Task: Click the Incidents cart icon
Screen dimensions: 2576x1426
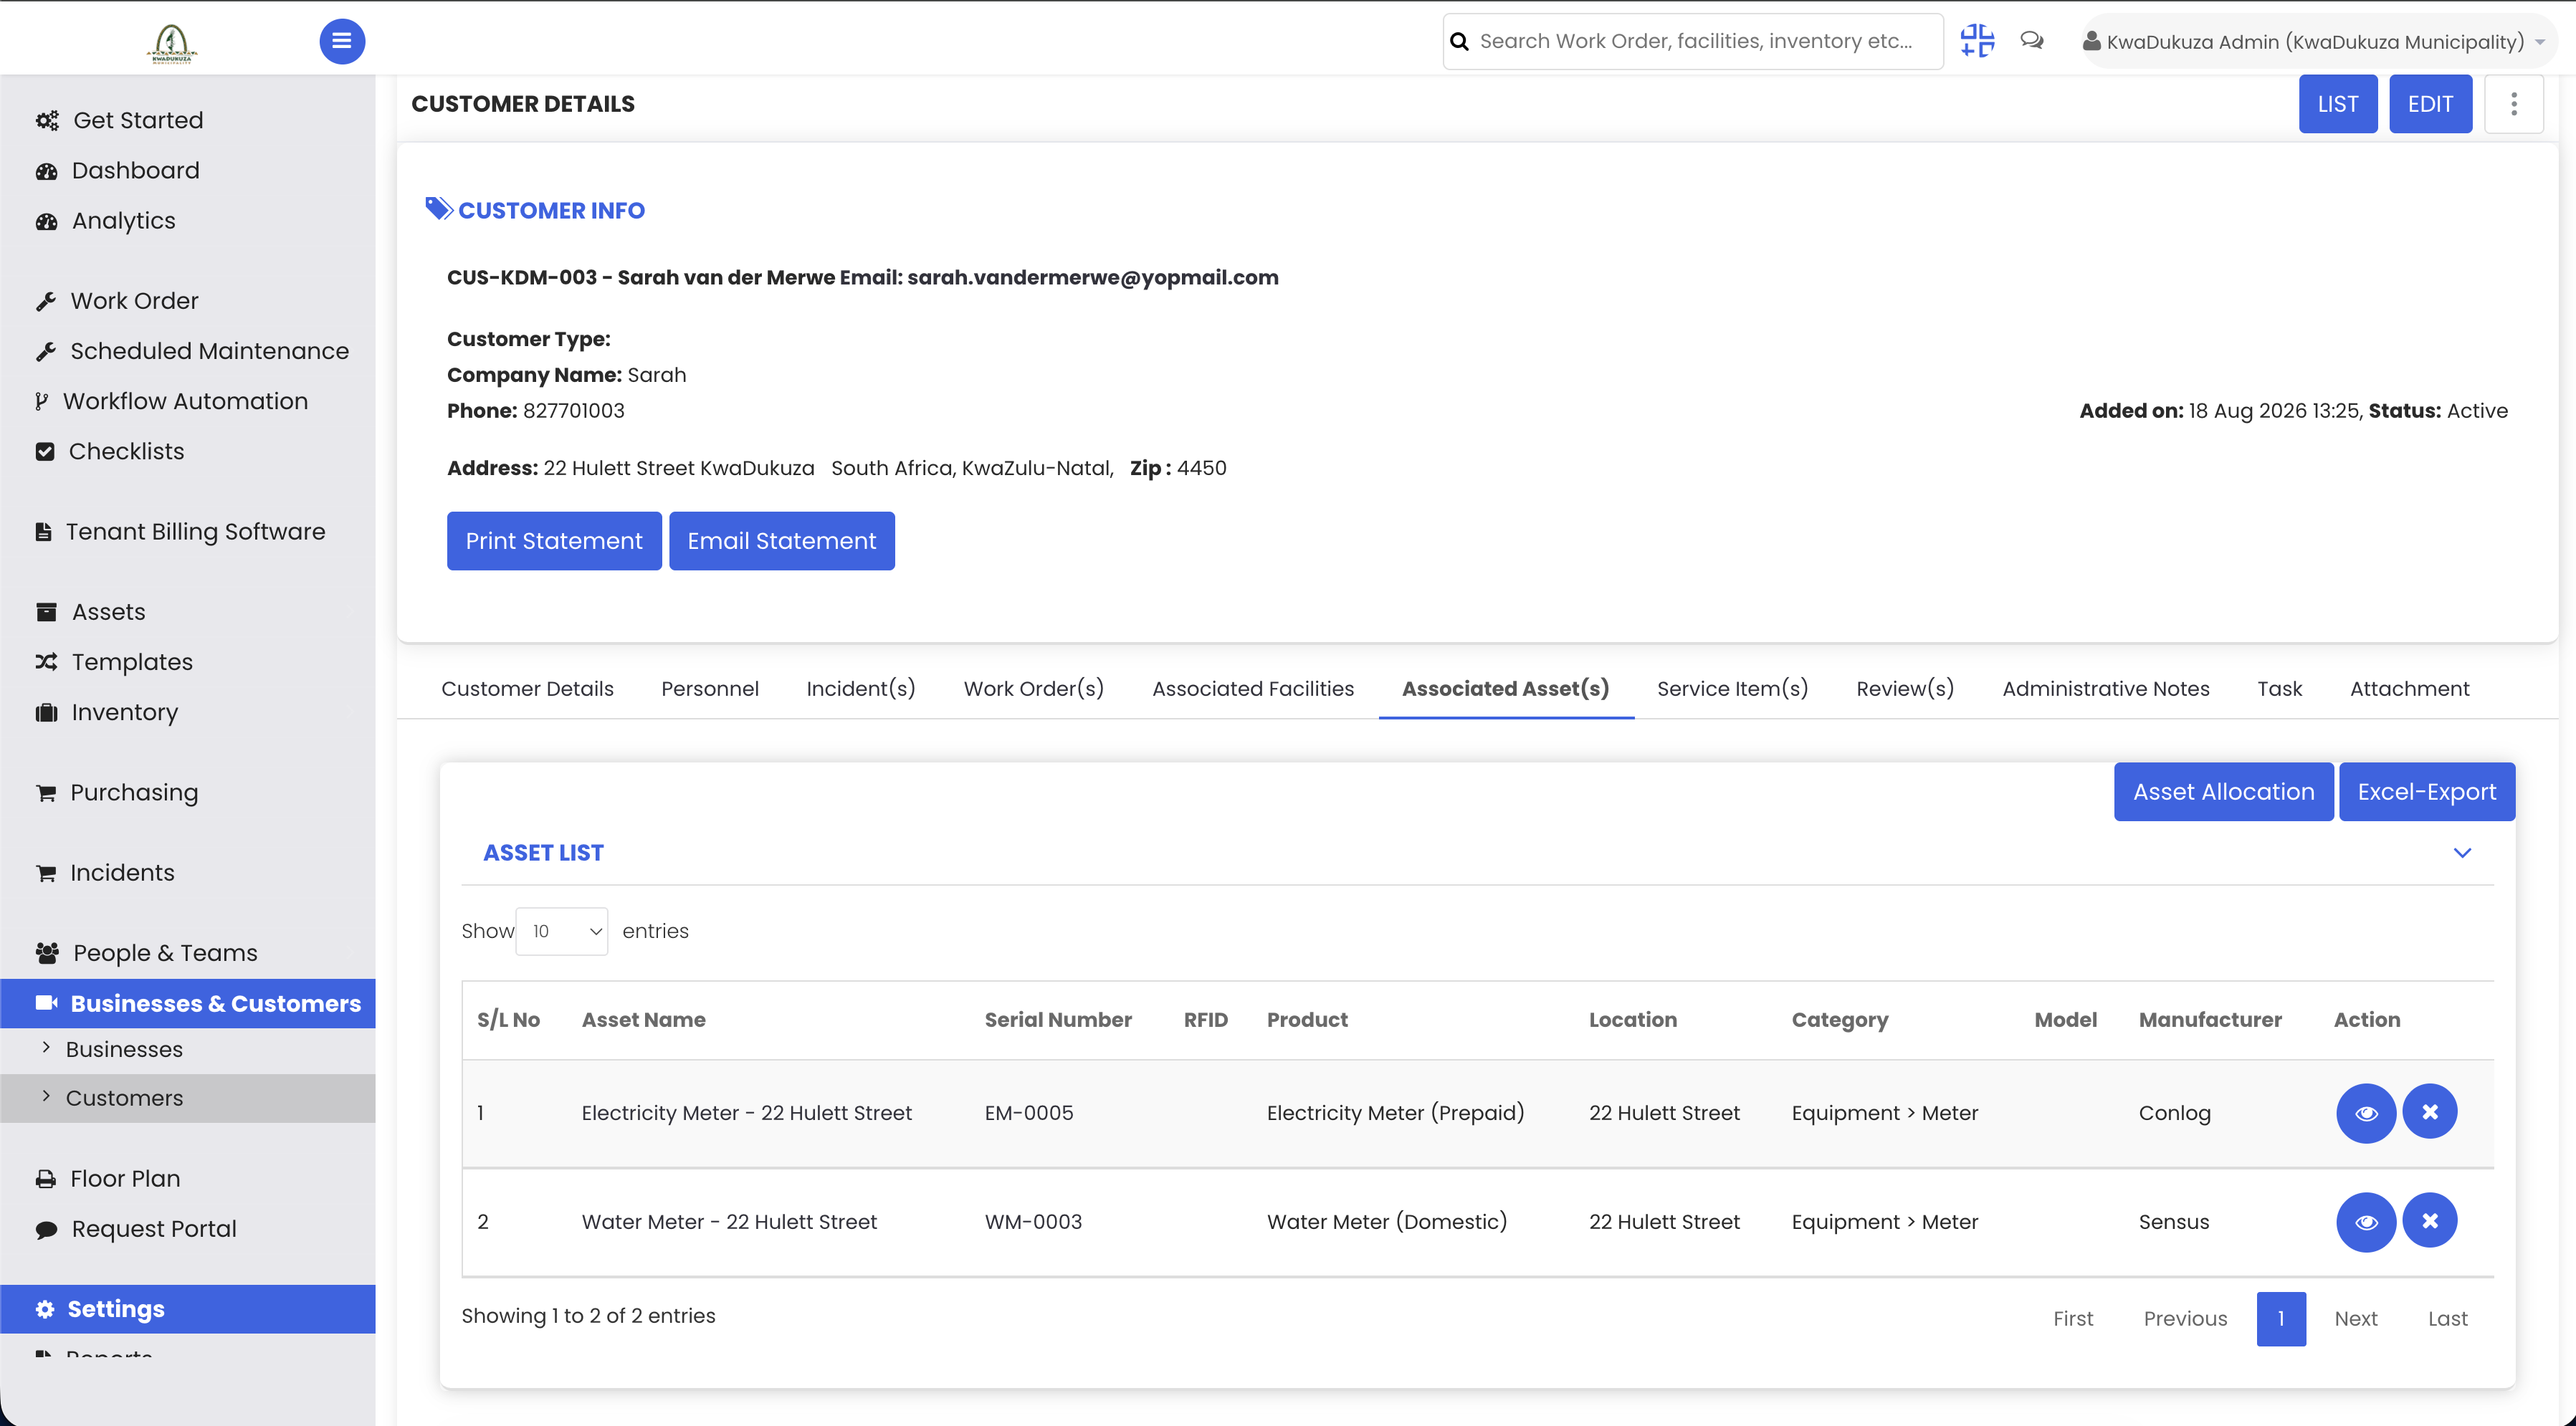Action: pyautogui.click(x=46, y=873)
